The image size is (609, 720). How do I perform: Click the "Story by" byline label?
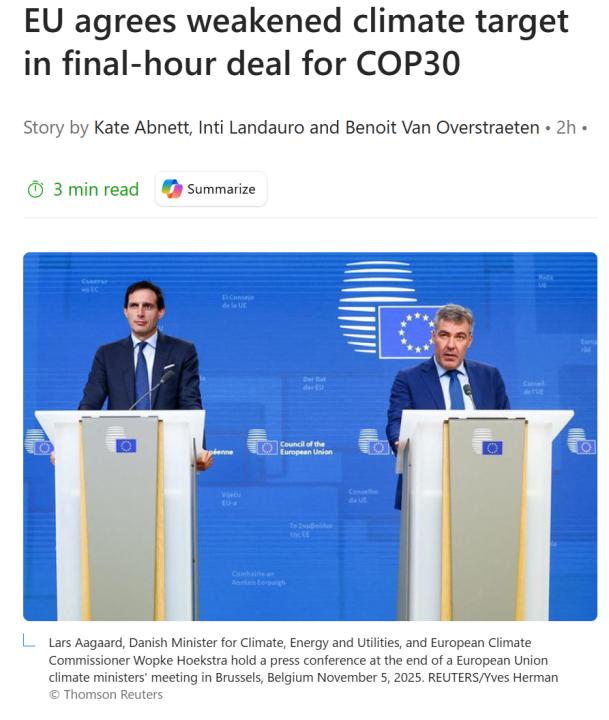[56, 128]
